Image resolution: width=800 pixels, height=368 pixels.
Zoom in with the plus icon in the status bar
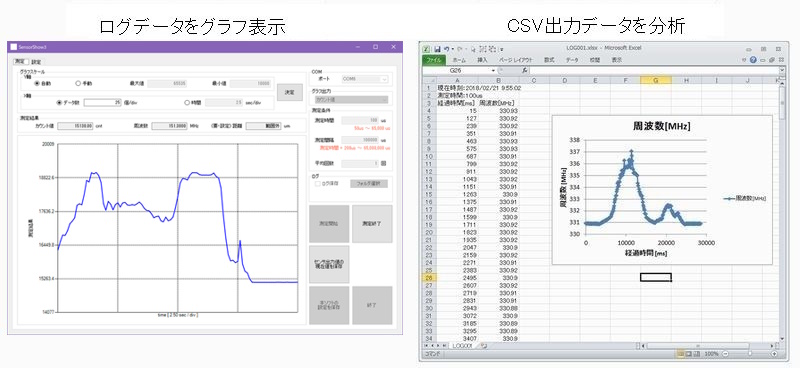(x=774, y=353)
